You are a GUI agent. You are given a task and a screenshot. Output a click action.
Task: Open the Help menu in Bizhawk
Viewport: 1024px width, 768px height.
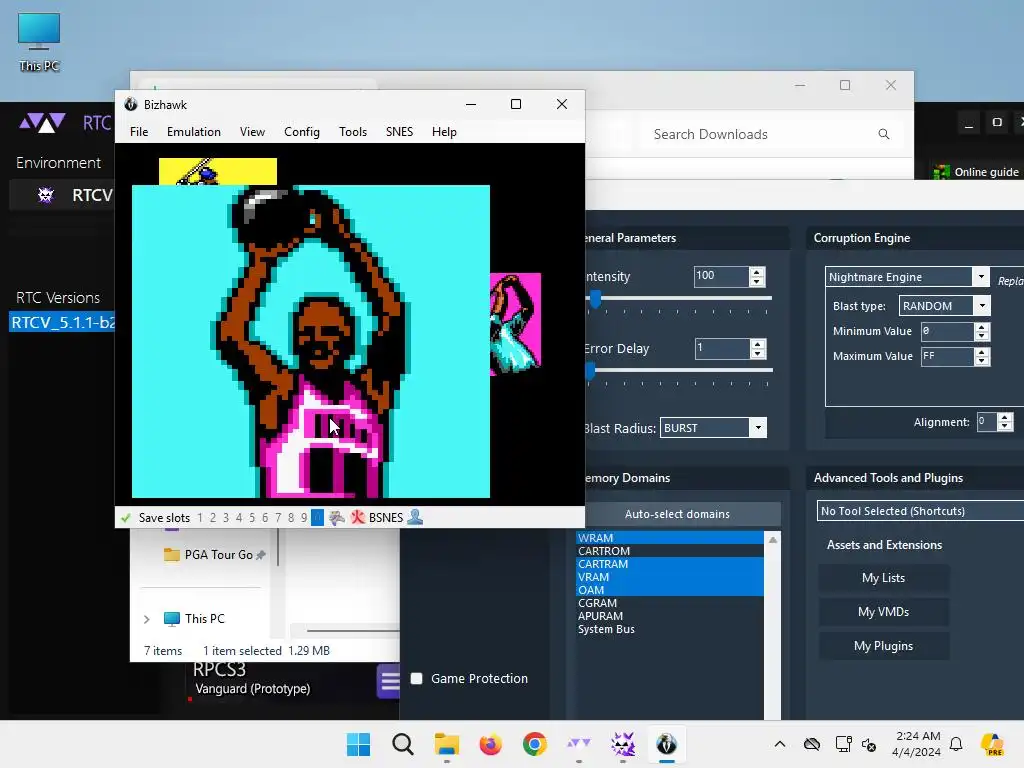444,132
